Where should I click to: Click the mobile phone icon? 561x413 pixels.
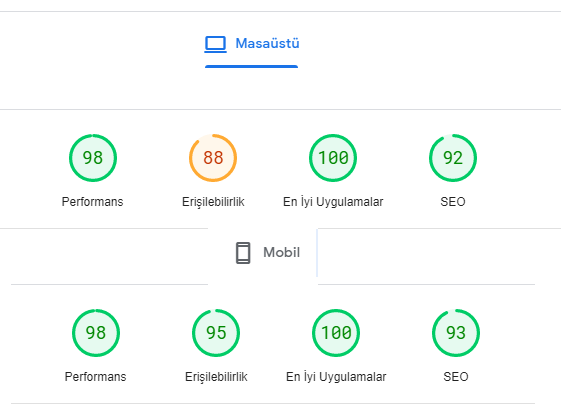(x=243, y=253)
